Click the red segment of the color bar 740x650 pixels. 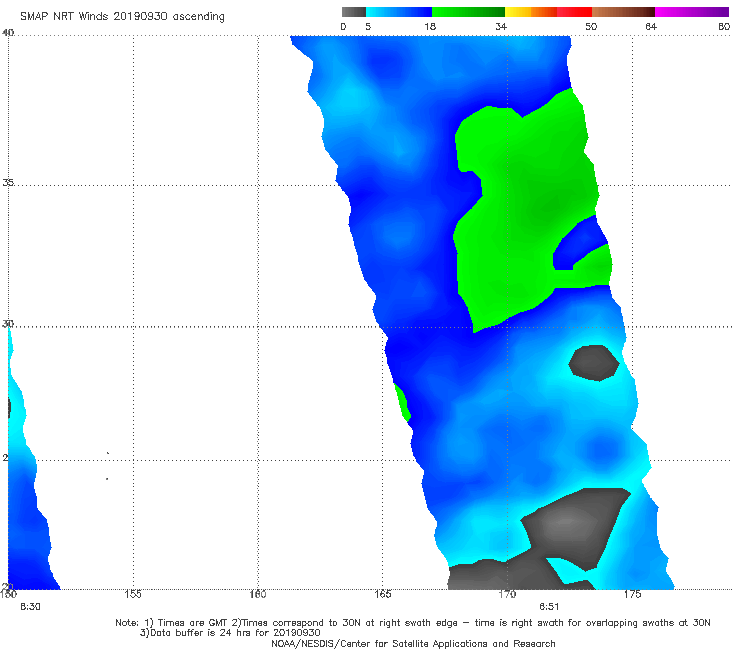pos(574,12)
